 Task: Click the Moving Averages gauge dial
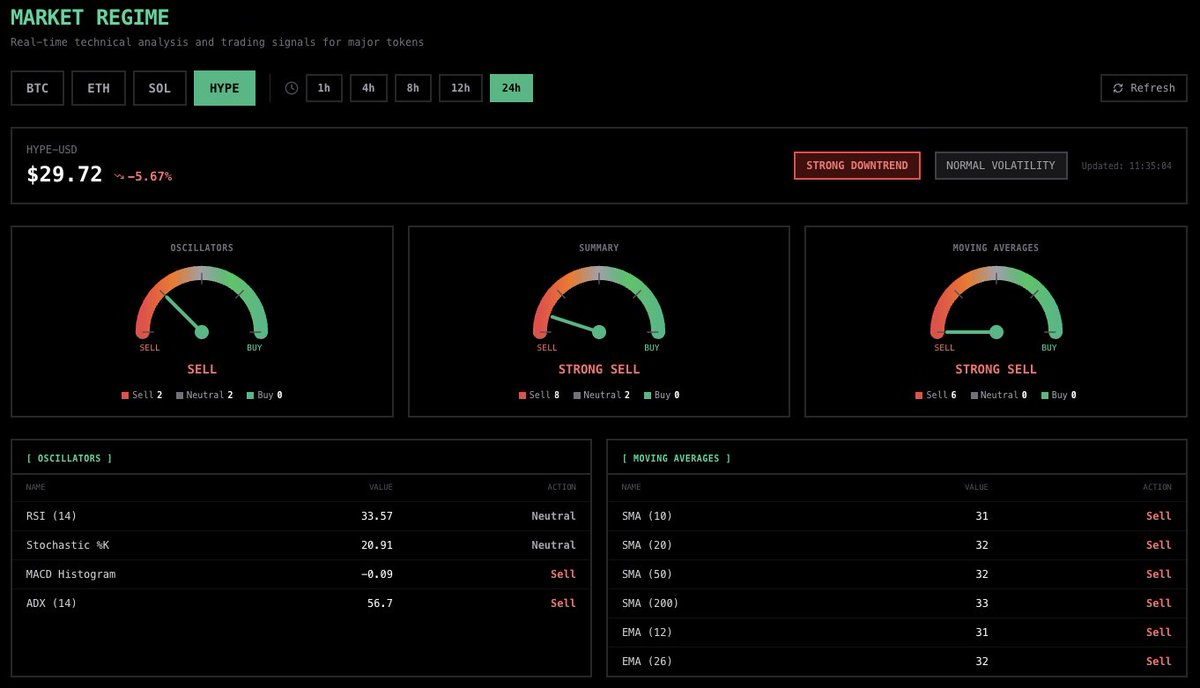pyautogui.click(x=996, y=302)
